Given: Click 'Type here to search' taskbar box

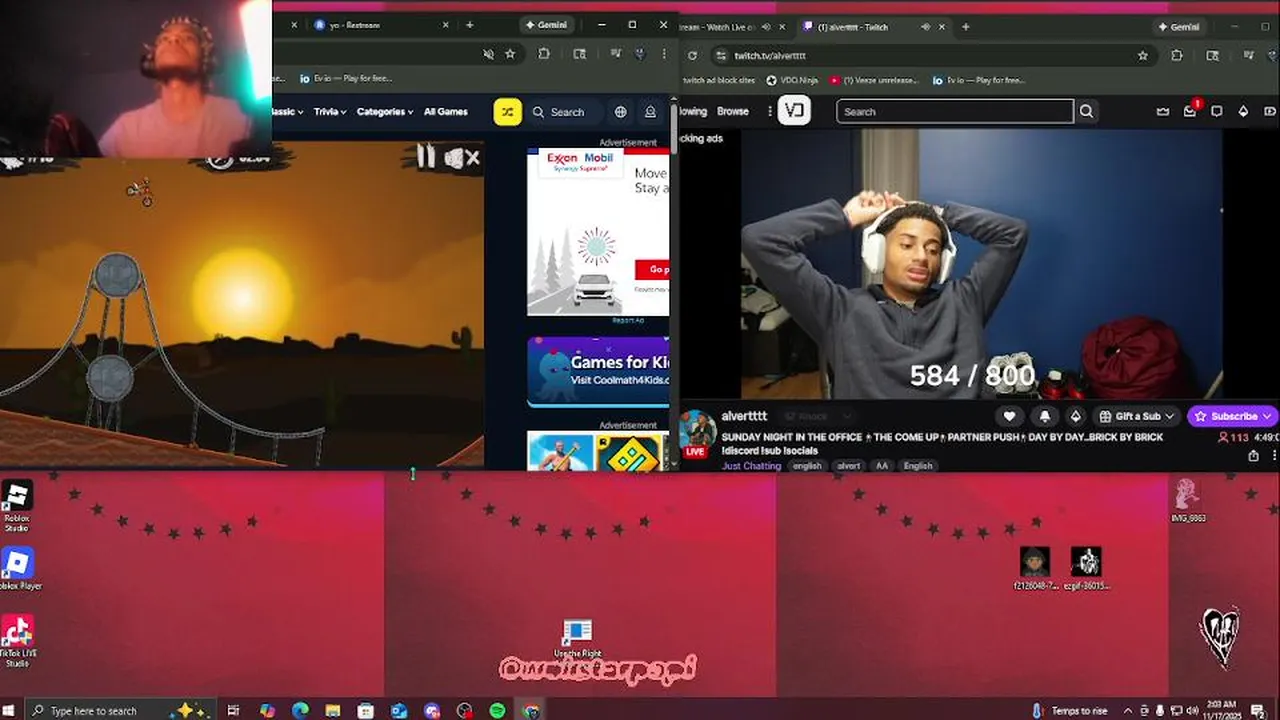Looking at the screenshot, I should tap(120, 711).
